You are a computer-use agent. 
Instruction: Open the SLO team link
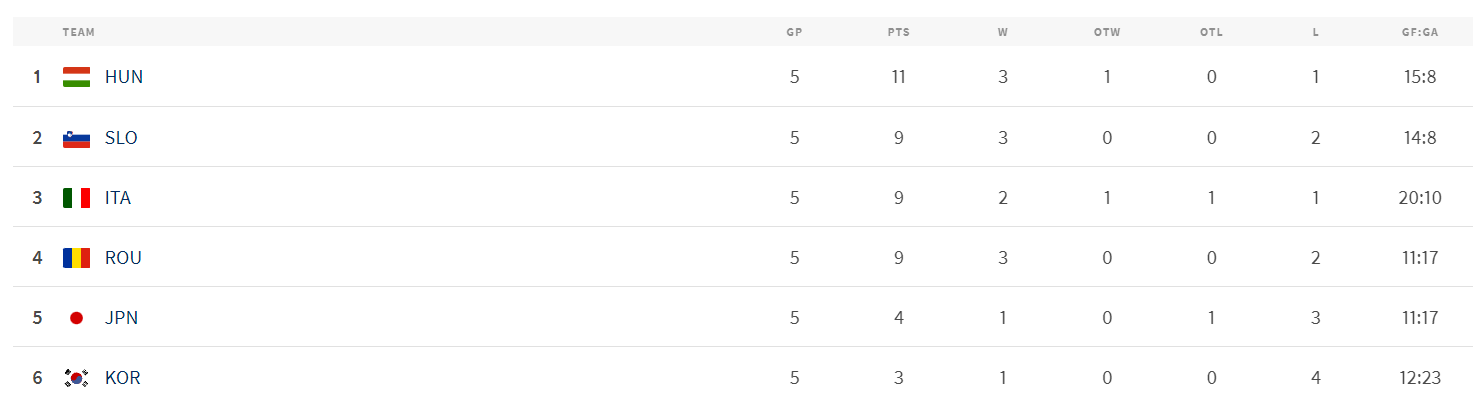point(121,138)
